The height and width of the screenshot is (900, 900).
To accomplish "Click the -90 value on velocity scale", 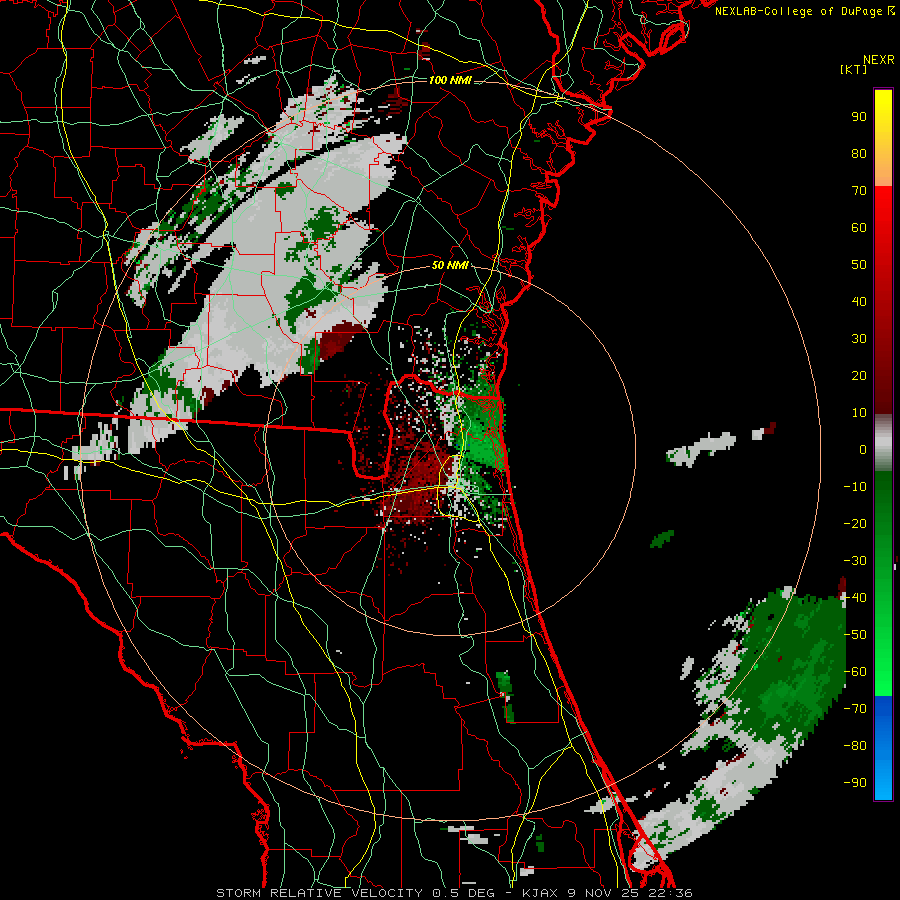I will coord(855,783).
